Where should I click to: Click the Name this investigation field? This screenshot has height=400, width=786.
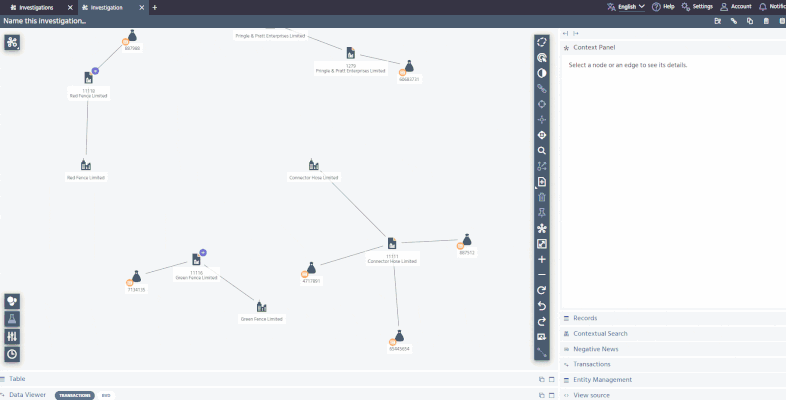coord(45,21)
